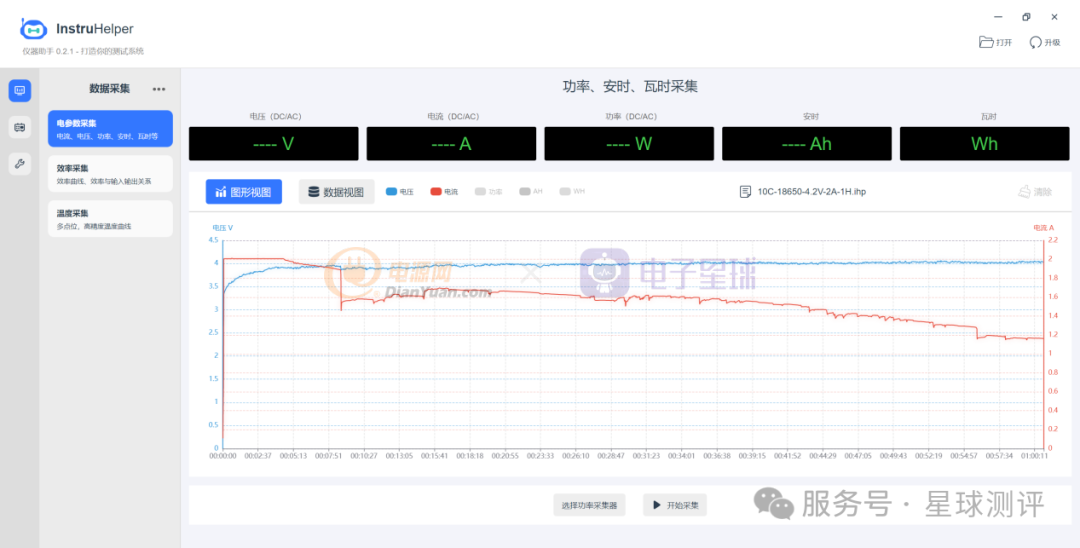Click the 选择功率采集器 button

click(589, 505)
